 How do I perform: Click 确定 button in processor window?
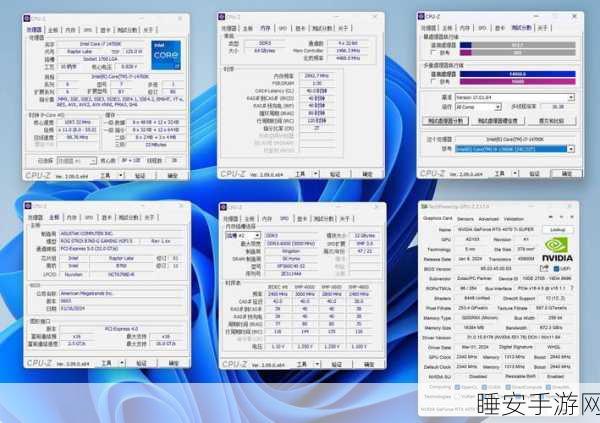pos(173,175)
